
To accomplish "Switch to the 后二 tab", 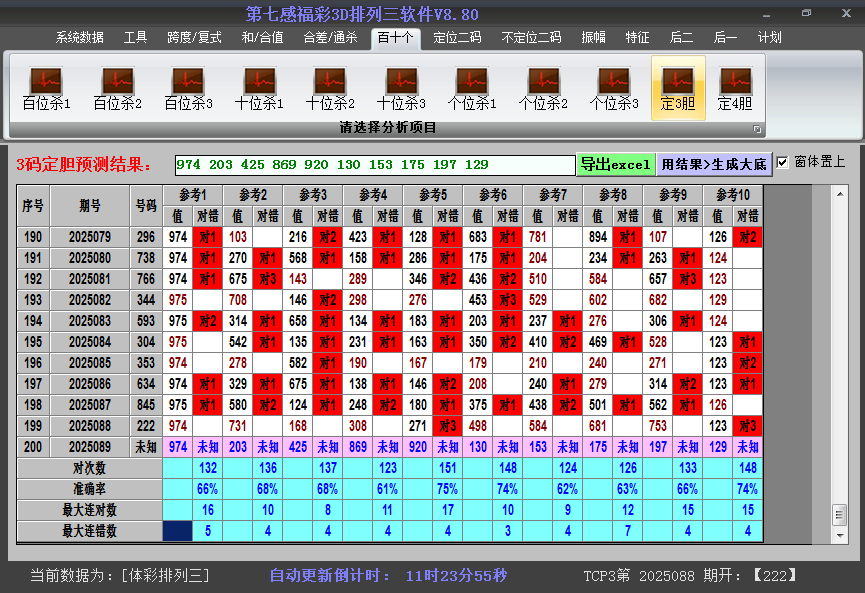I will point(681,38).
